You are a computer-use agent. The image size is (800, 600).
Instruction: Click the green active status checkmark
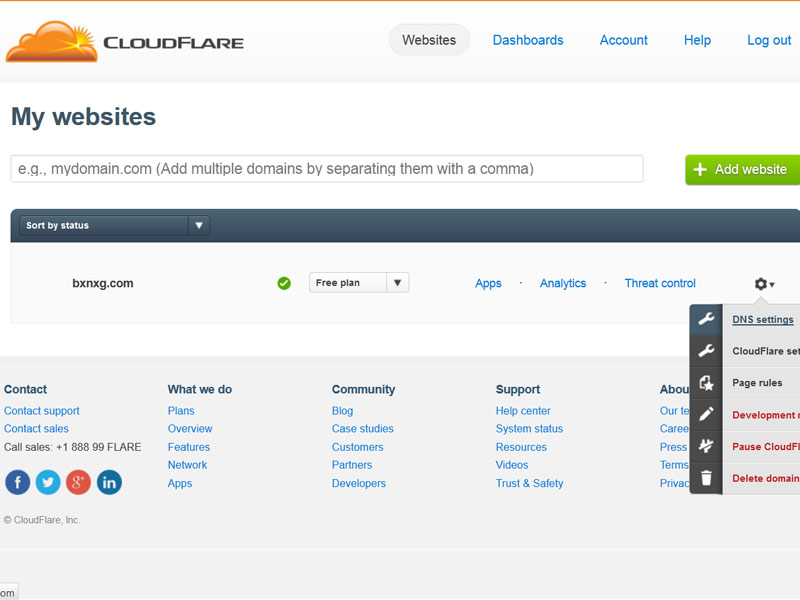pos(284,283)
